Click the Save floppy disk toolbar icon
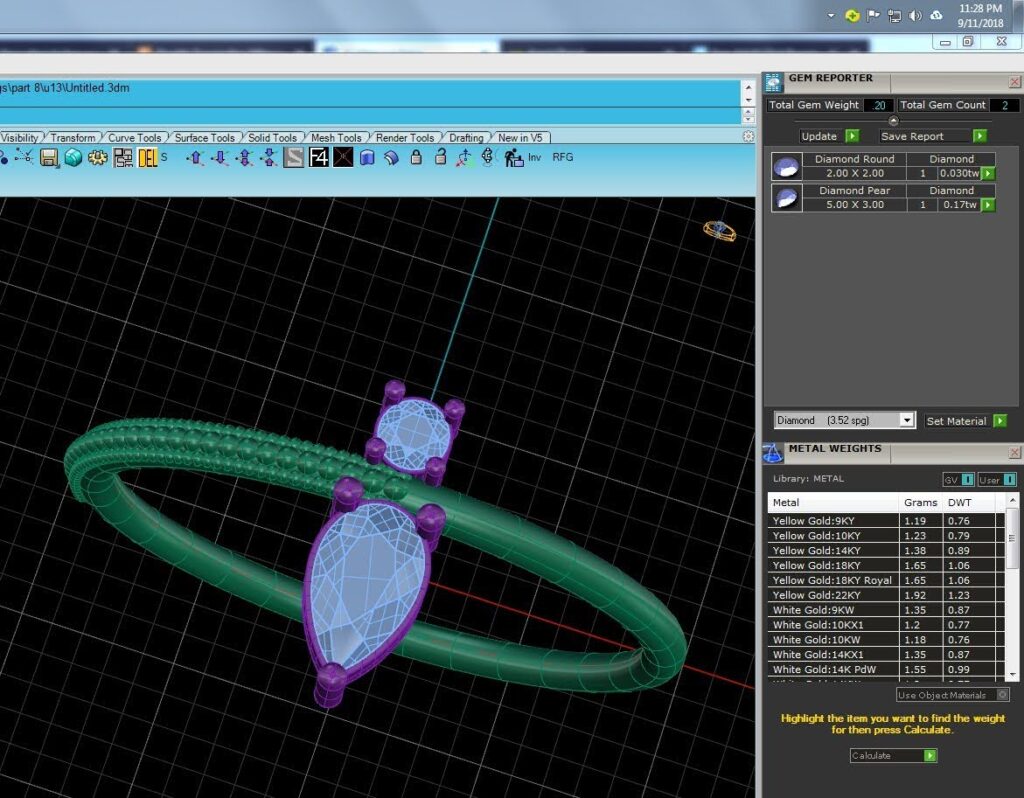This screenshot has width=1024, height=798. [x=49, y=157]
